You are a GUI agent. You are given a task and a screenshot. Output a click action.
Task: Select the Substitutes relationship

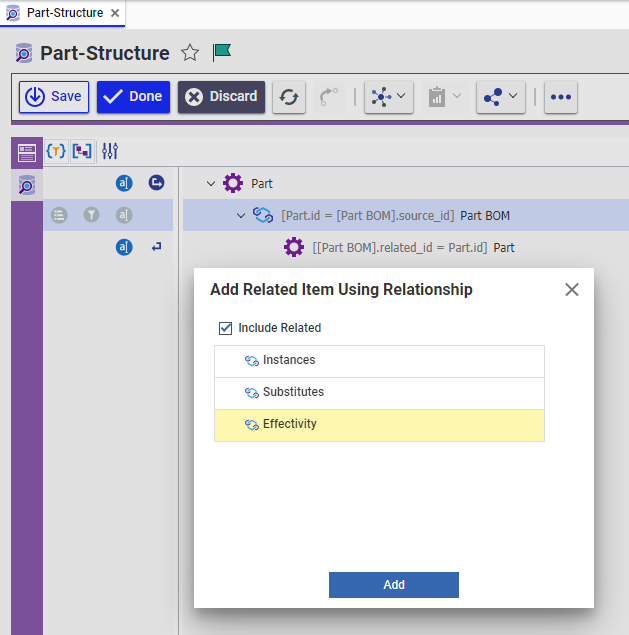[x=379, y=393]
